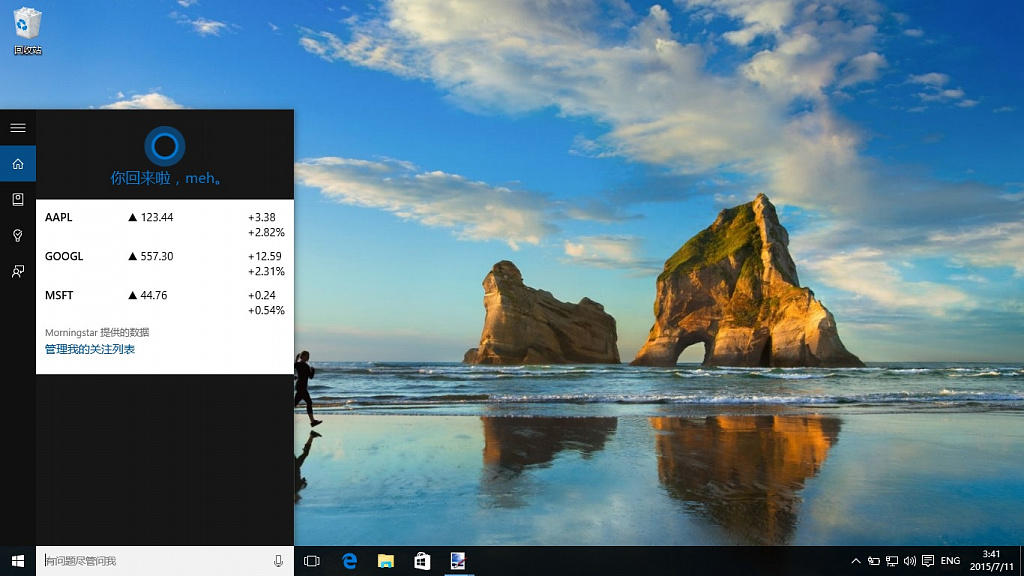
Task: Click the MSFT change +0.54%
Action: [266, 311]
